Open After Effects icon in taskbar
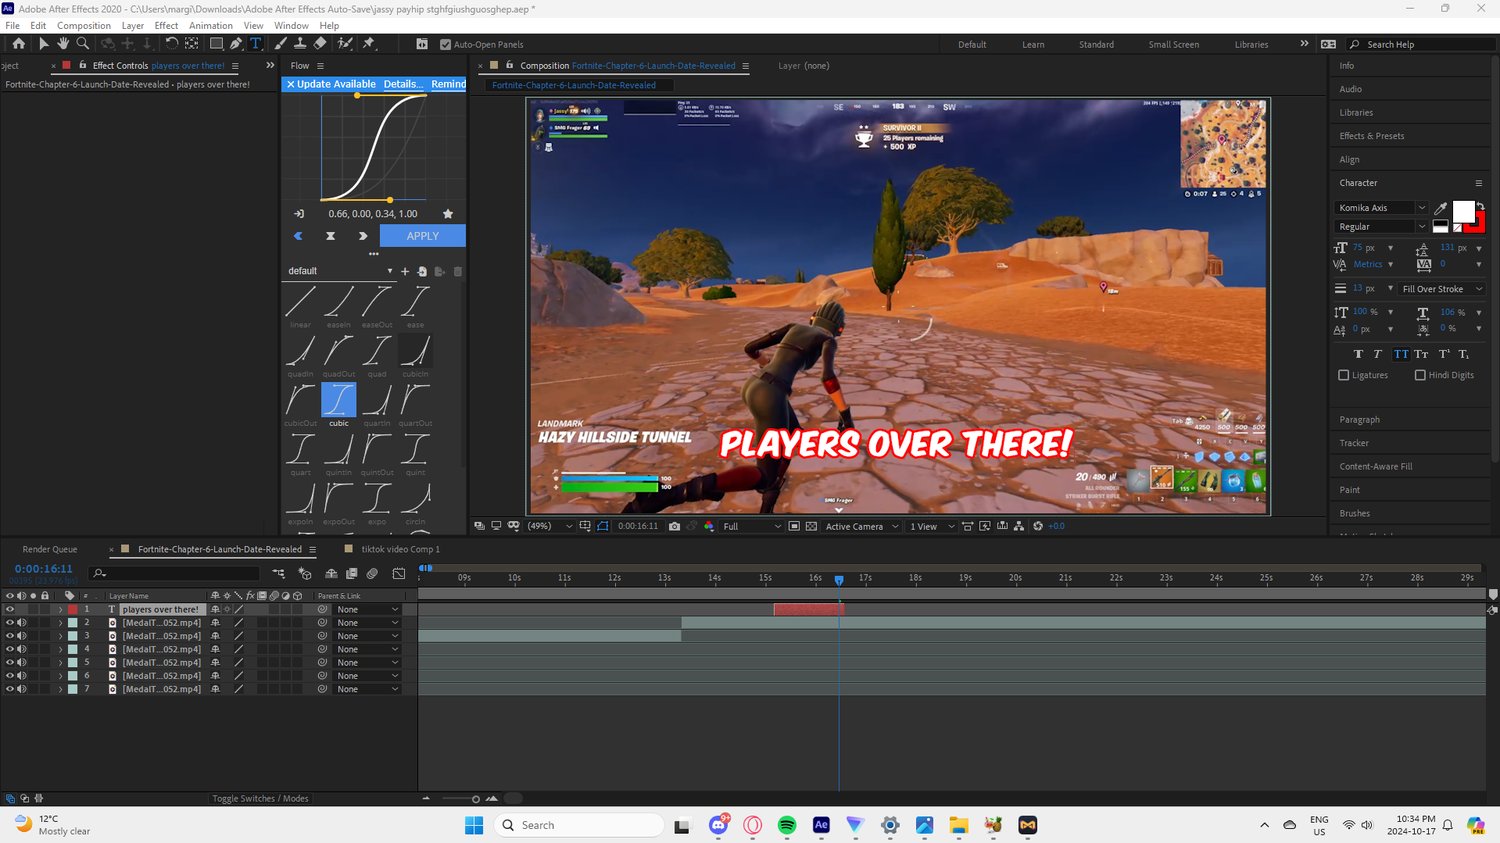 tap(821, 825)
